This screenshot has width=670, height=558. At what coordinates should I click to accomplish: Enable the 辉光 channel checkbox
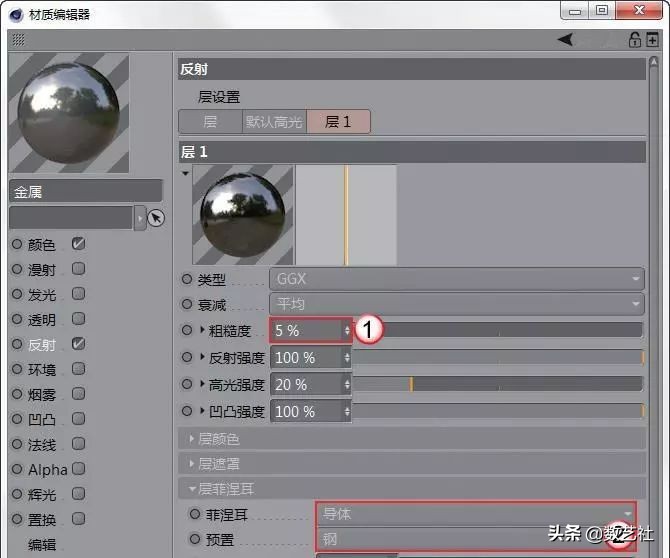79,493
